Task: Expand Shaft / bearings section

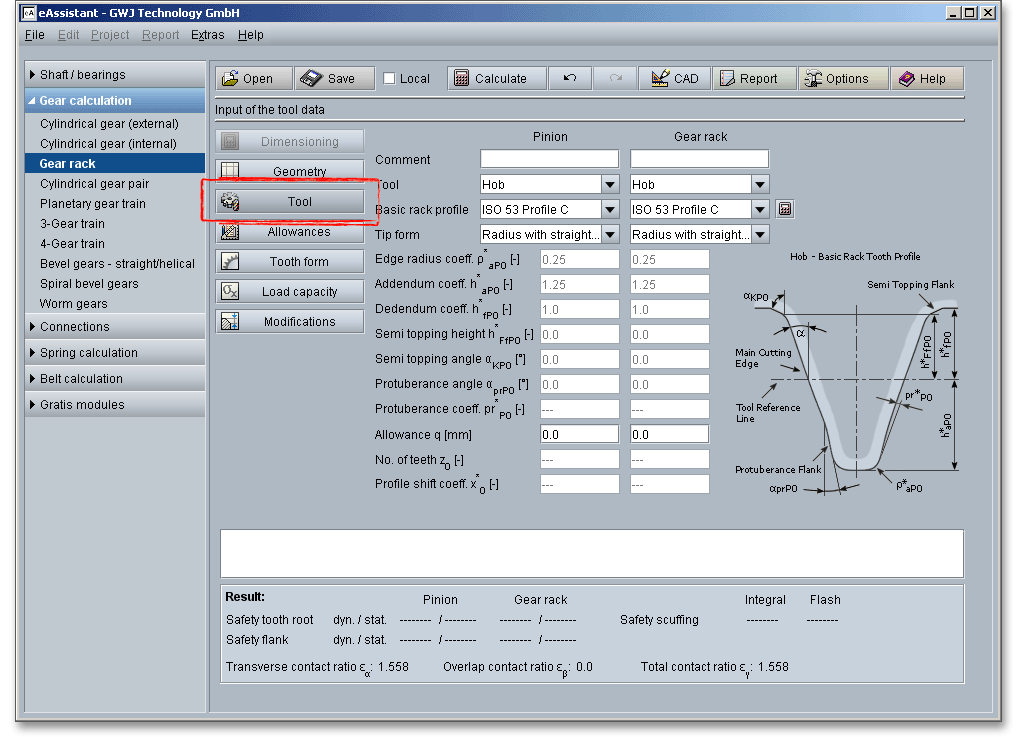Action: (x=83, y=75)
